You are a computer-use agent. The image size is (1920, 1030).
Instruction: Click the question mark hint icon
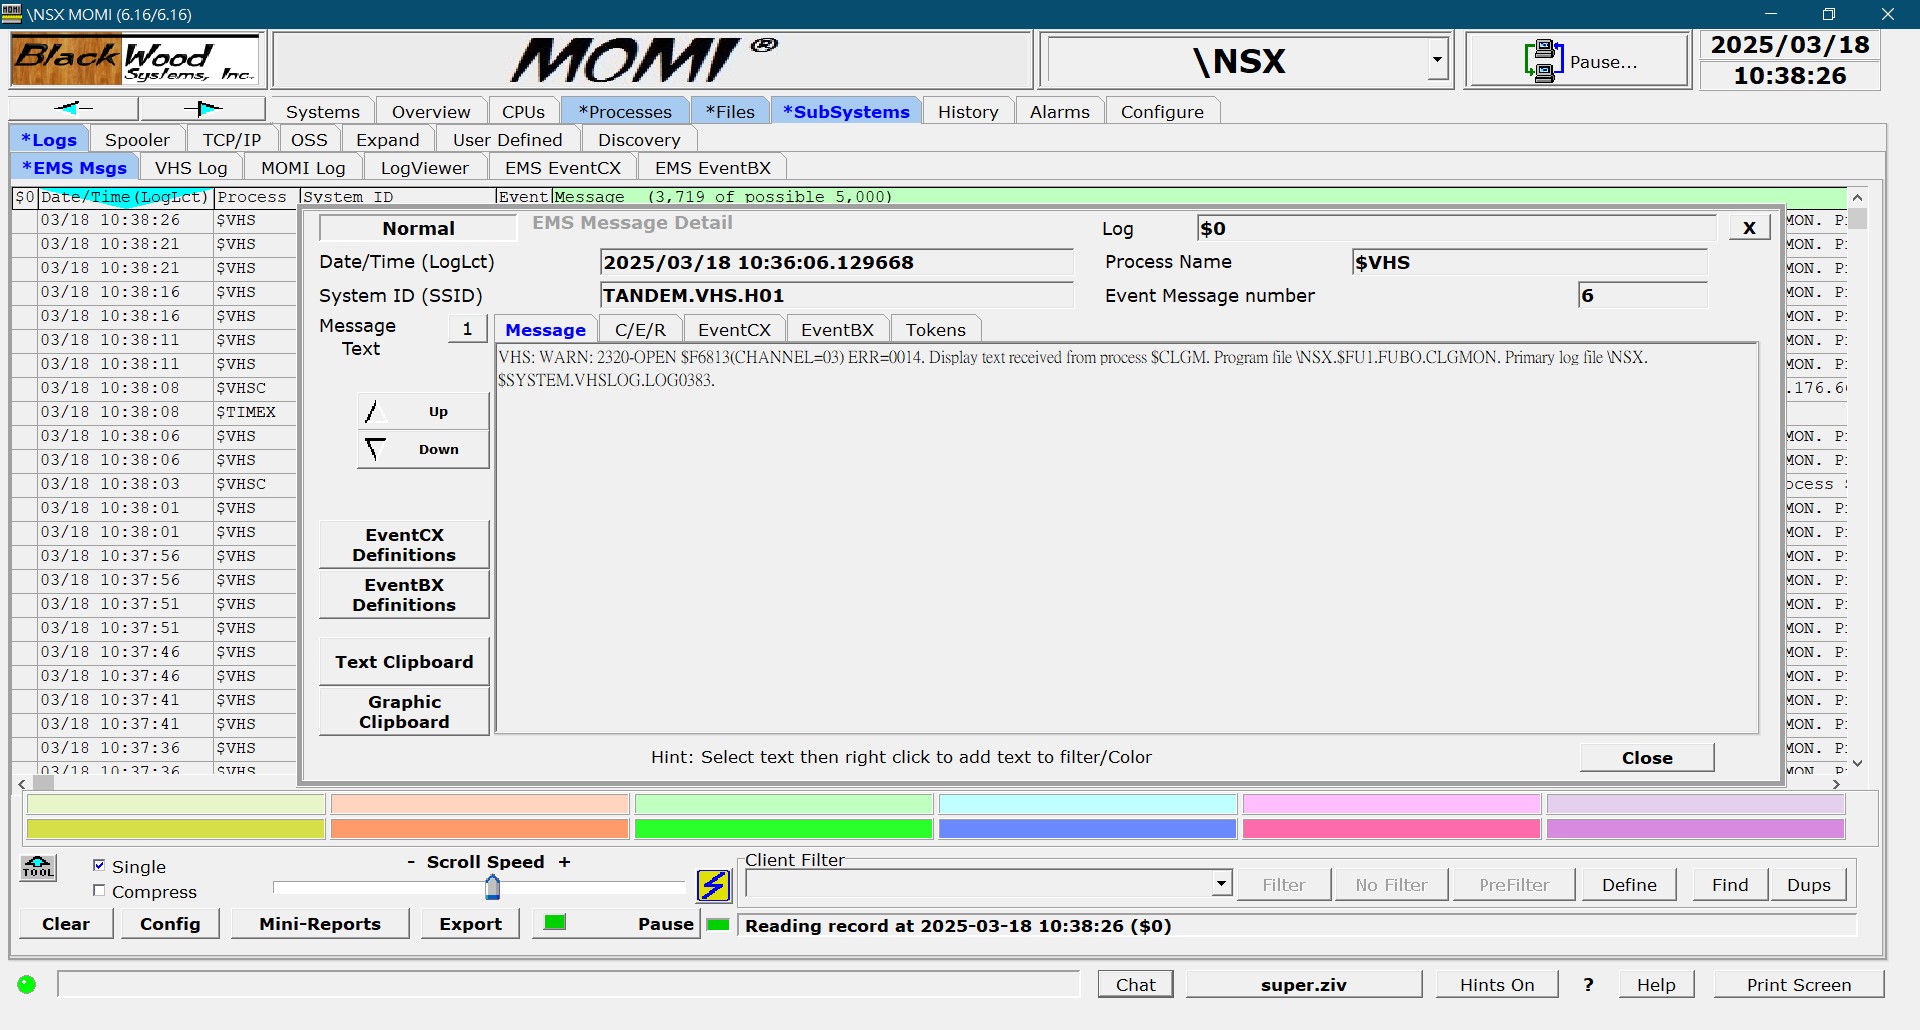click(x=1588, y=984)
